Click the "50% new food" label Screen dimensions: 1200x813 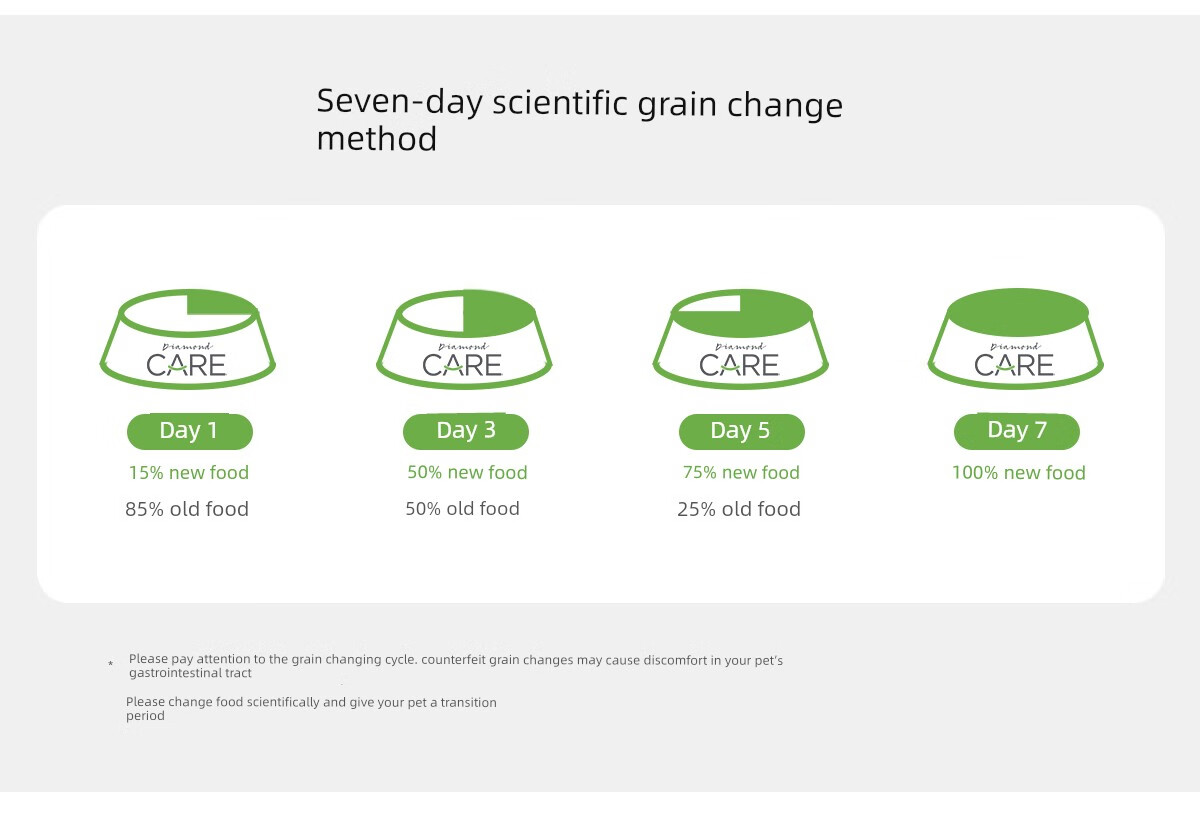(467, 473)
